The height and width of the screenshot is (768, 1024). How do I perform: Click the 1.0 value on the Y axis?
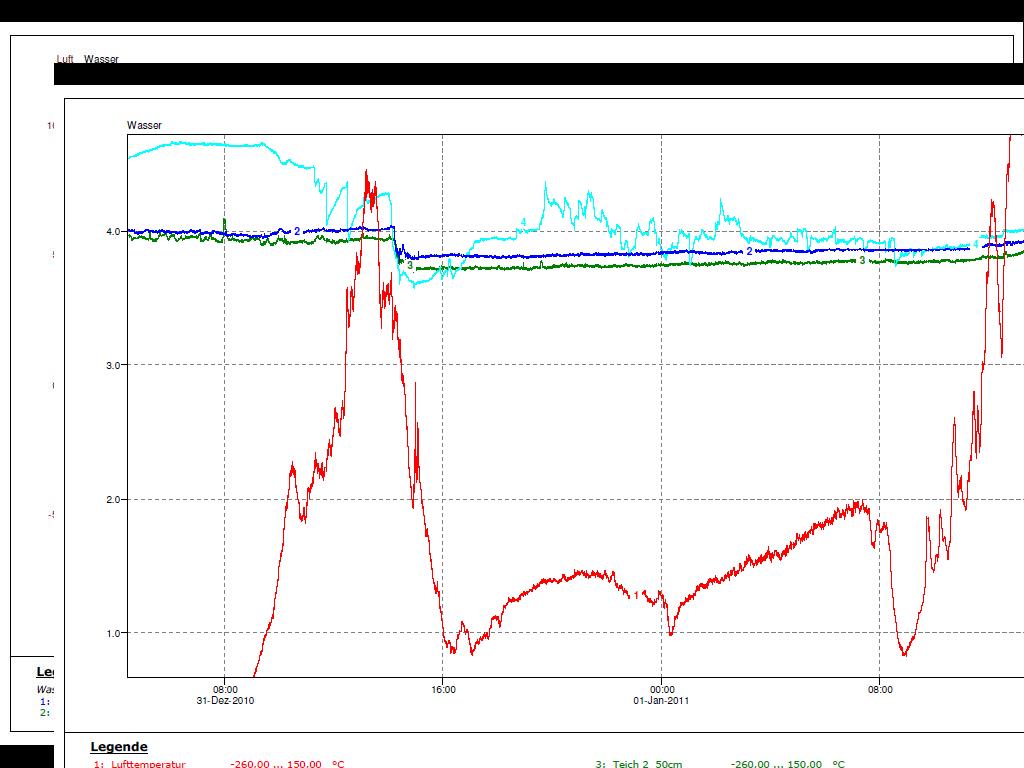pyautogui.click(x=113, y=633)
